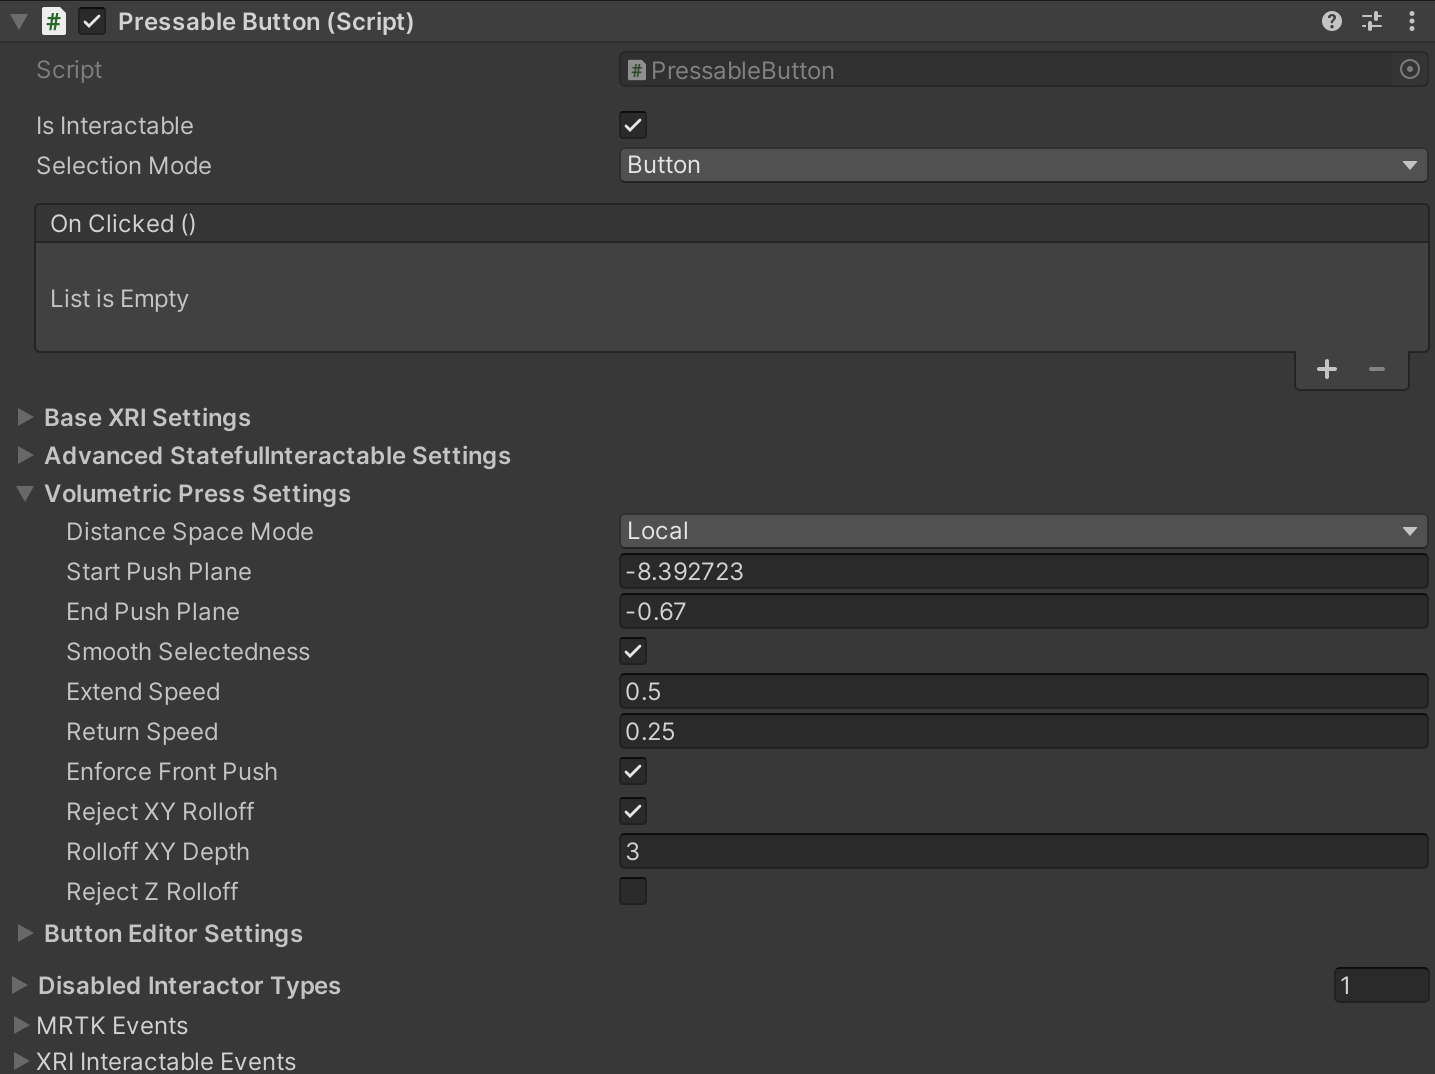Click the Disabled Interactor Types size field
1435x1074 pixels.
(1381, 985)
